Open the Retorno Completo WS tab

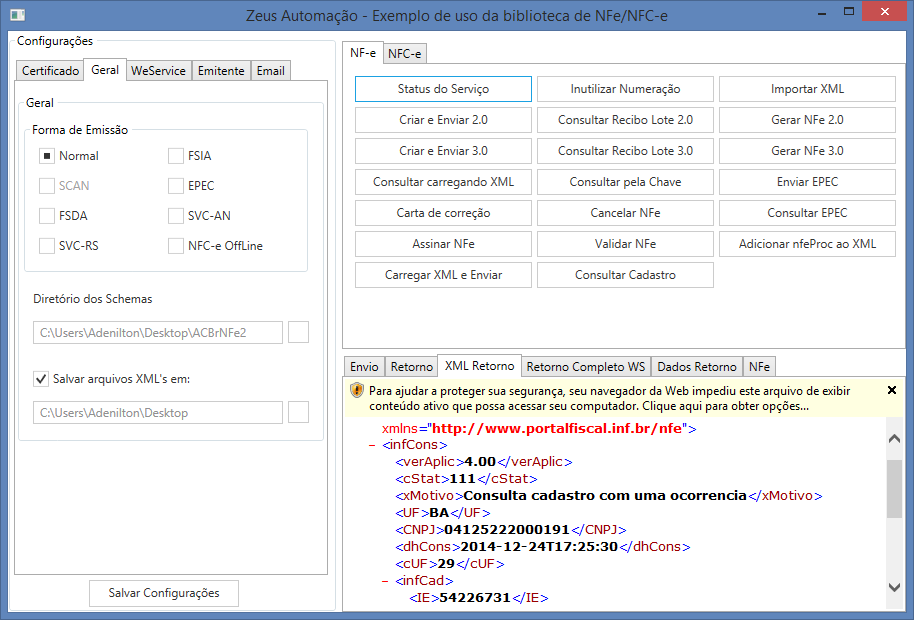coord(586,367)
